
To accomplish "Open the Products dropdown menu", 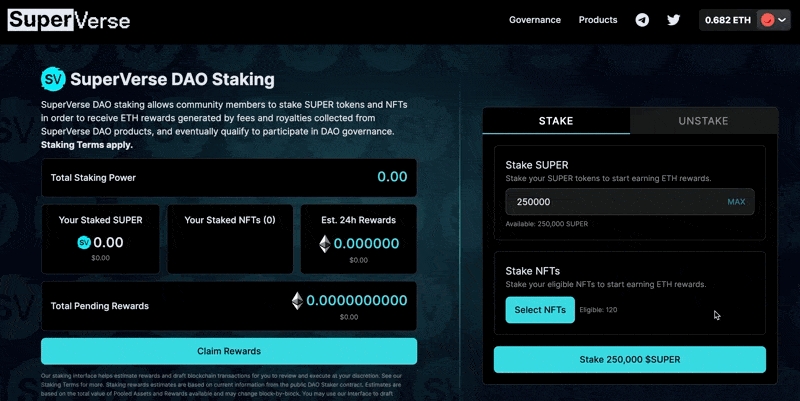I will click(603, 20).
